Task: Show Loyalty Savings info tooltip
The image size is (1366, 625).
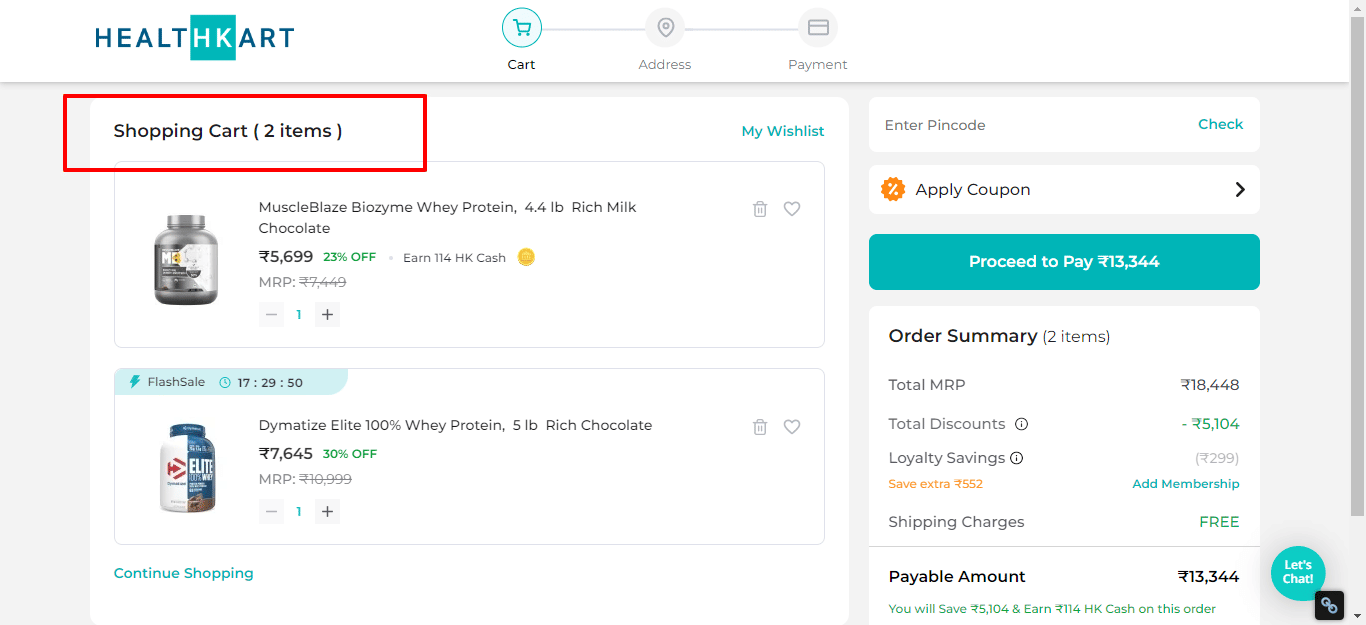Action: (x=1016, y=459)
